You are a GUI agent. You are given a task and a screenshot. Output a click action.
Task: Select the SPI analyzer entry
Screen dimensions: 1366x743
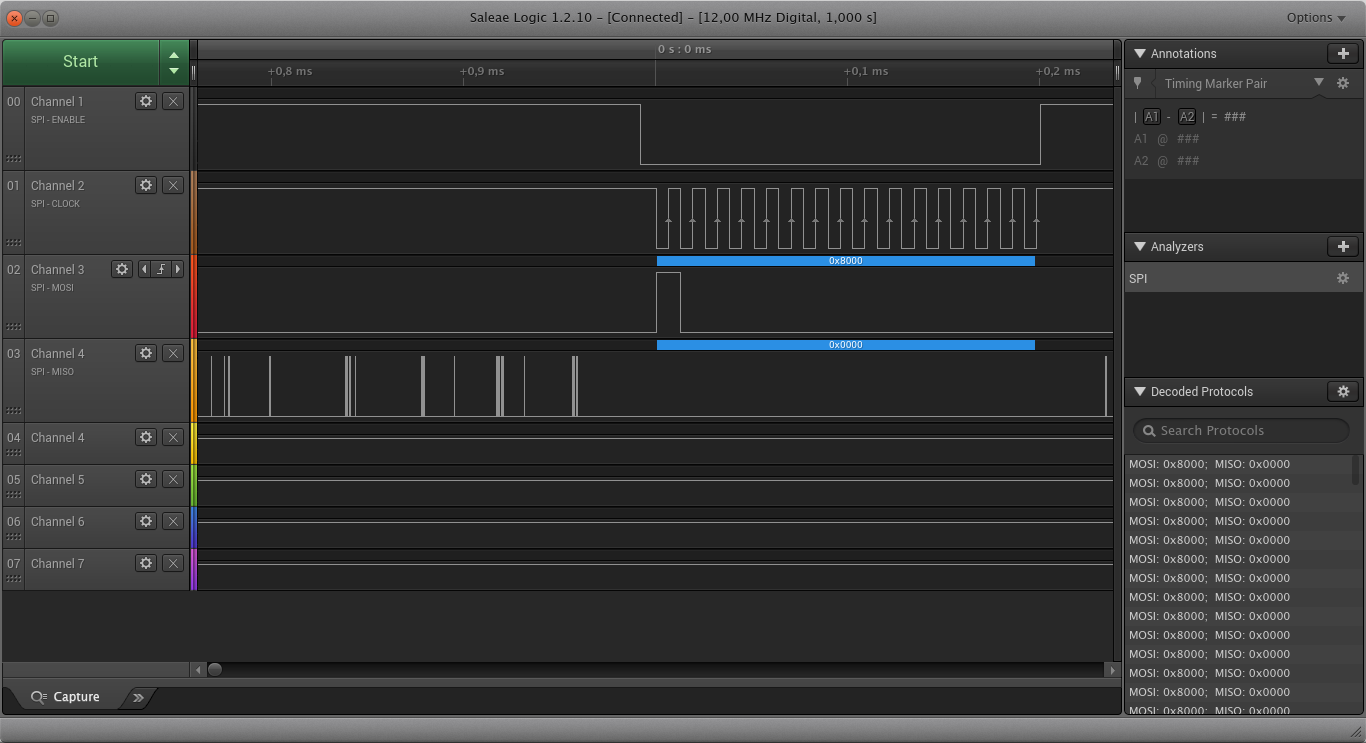click(x=1243, y=278)
